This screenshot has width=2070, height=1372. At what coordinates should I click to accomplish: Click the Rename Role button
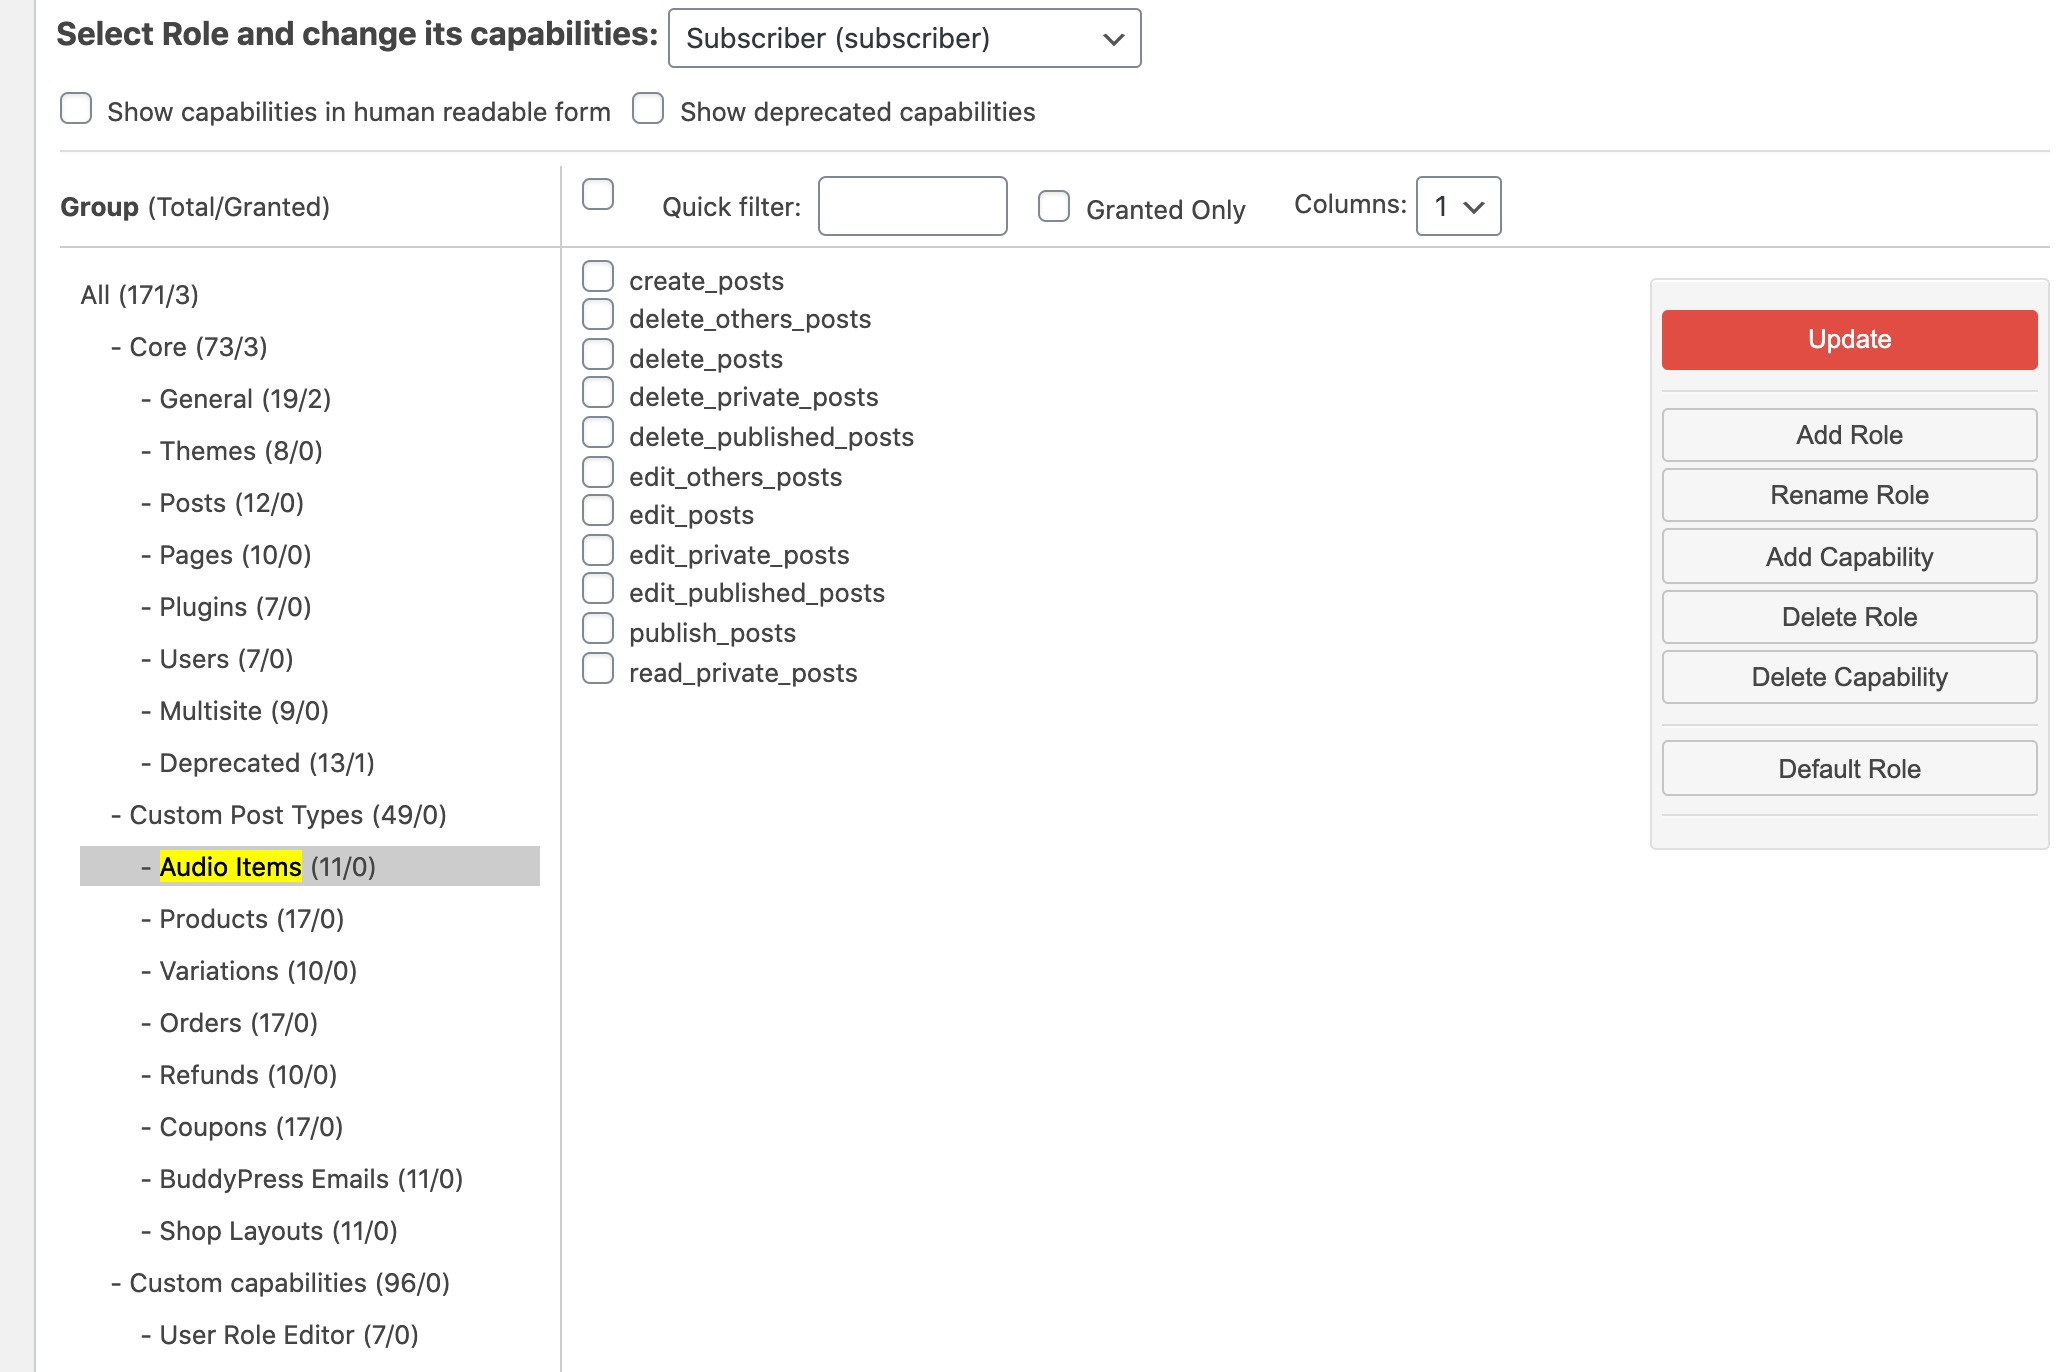[x=1848, y=495]
